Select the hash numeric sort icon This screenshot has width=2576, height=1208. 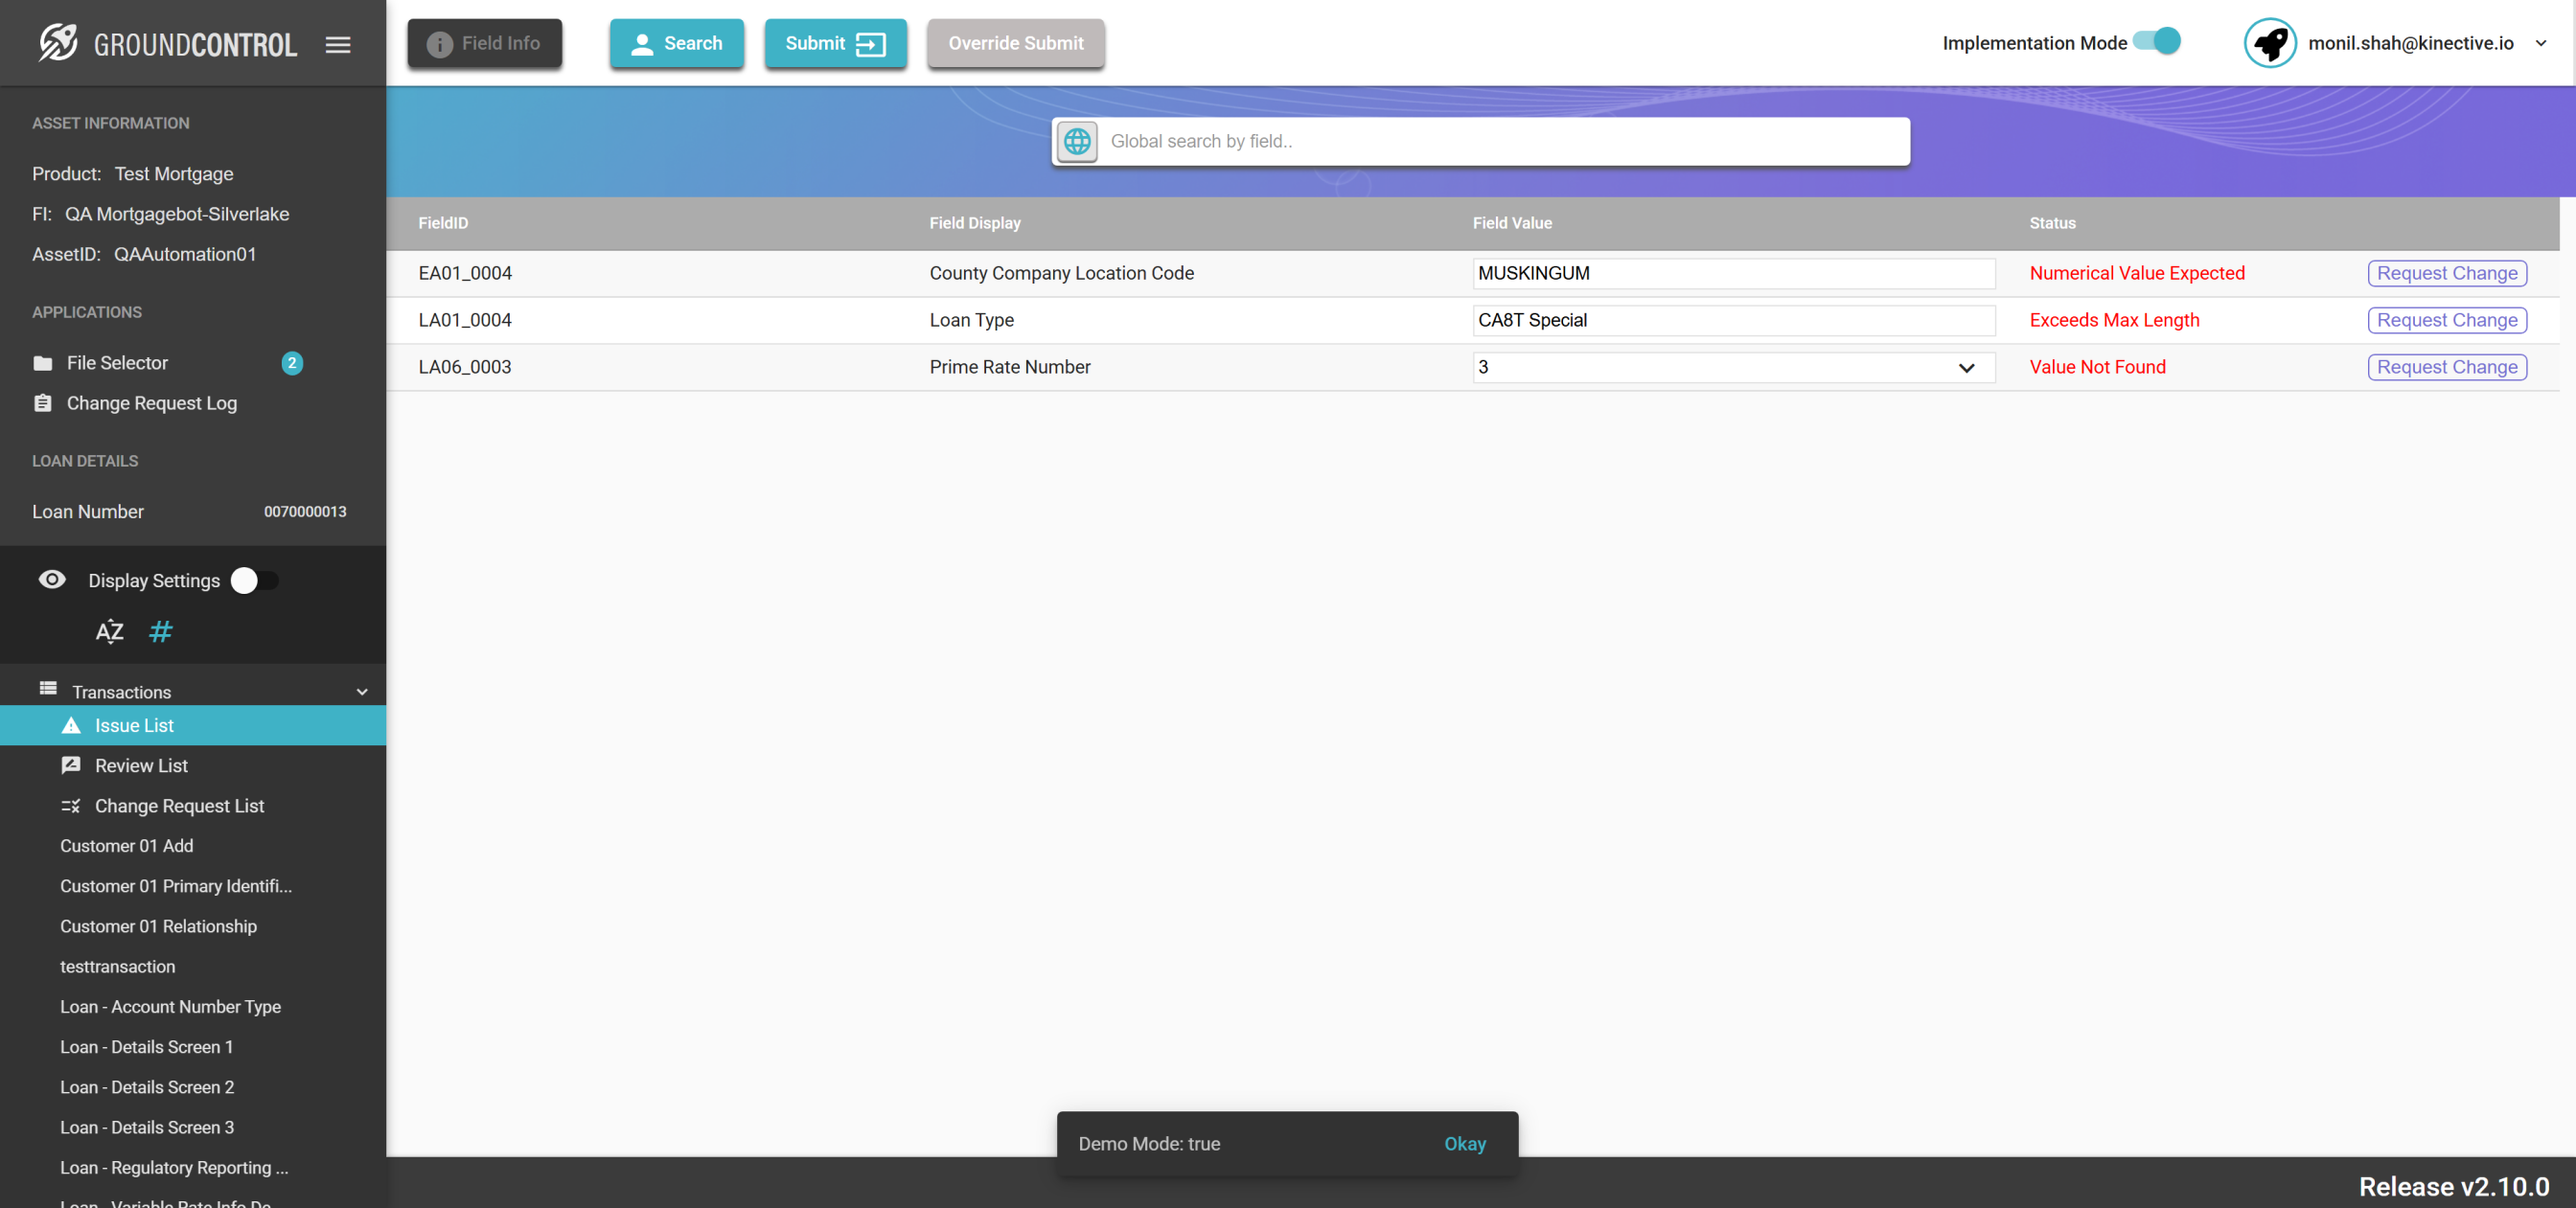coord(161,632)
